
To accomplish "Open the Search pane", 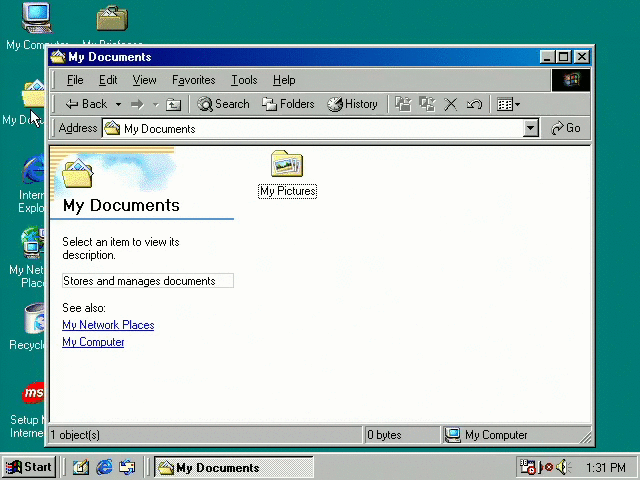I will pyautogui.click(x=223, y=104).
